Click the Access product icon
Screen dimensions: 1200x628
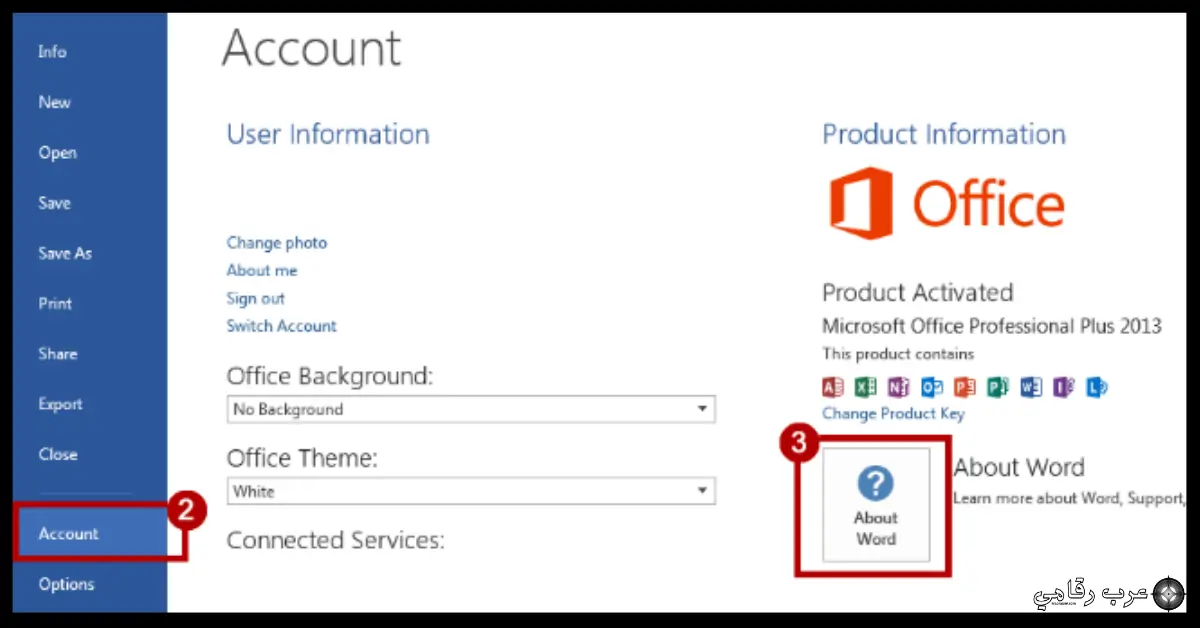(833, 387)
